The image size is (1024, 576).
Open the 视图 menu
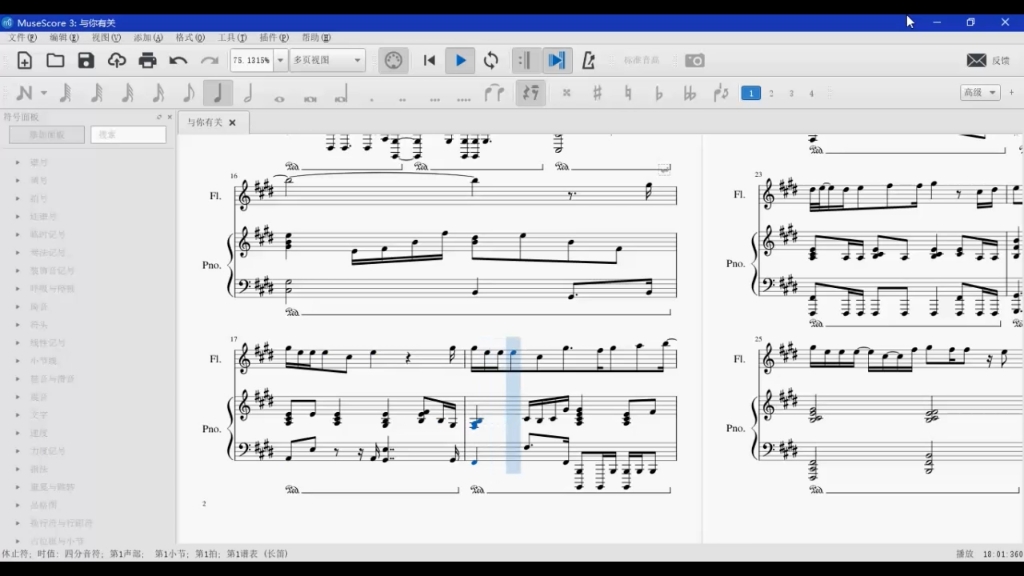tap(106, 38)
